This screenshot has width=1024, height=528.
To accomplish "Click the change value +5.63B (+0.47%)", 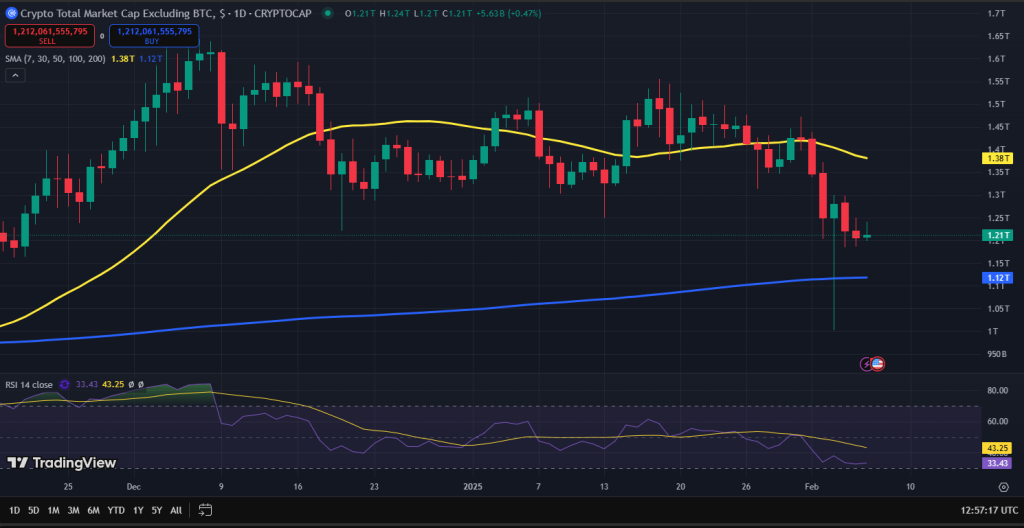I will 509,13.
